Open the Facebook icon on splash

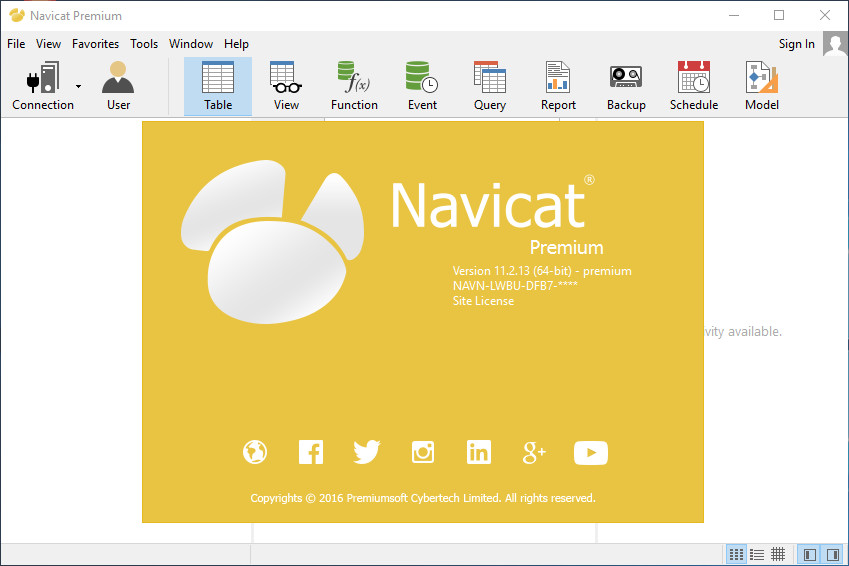pyautogui.click(x=311, y=452)
